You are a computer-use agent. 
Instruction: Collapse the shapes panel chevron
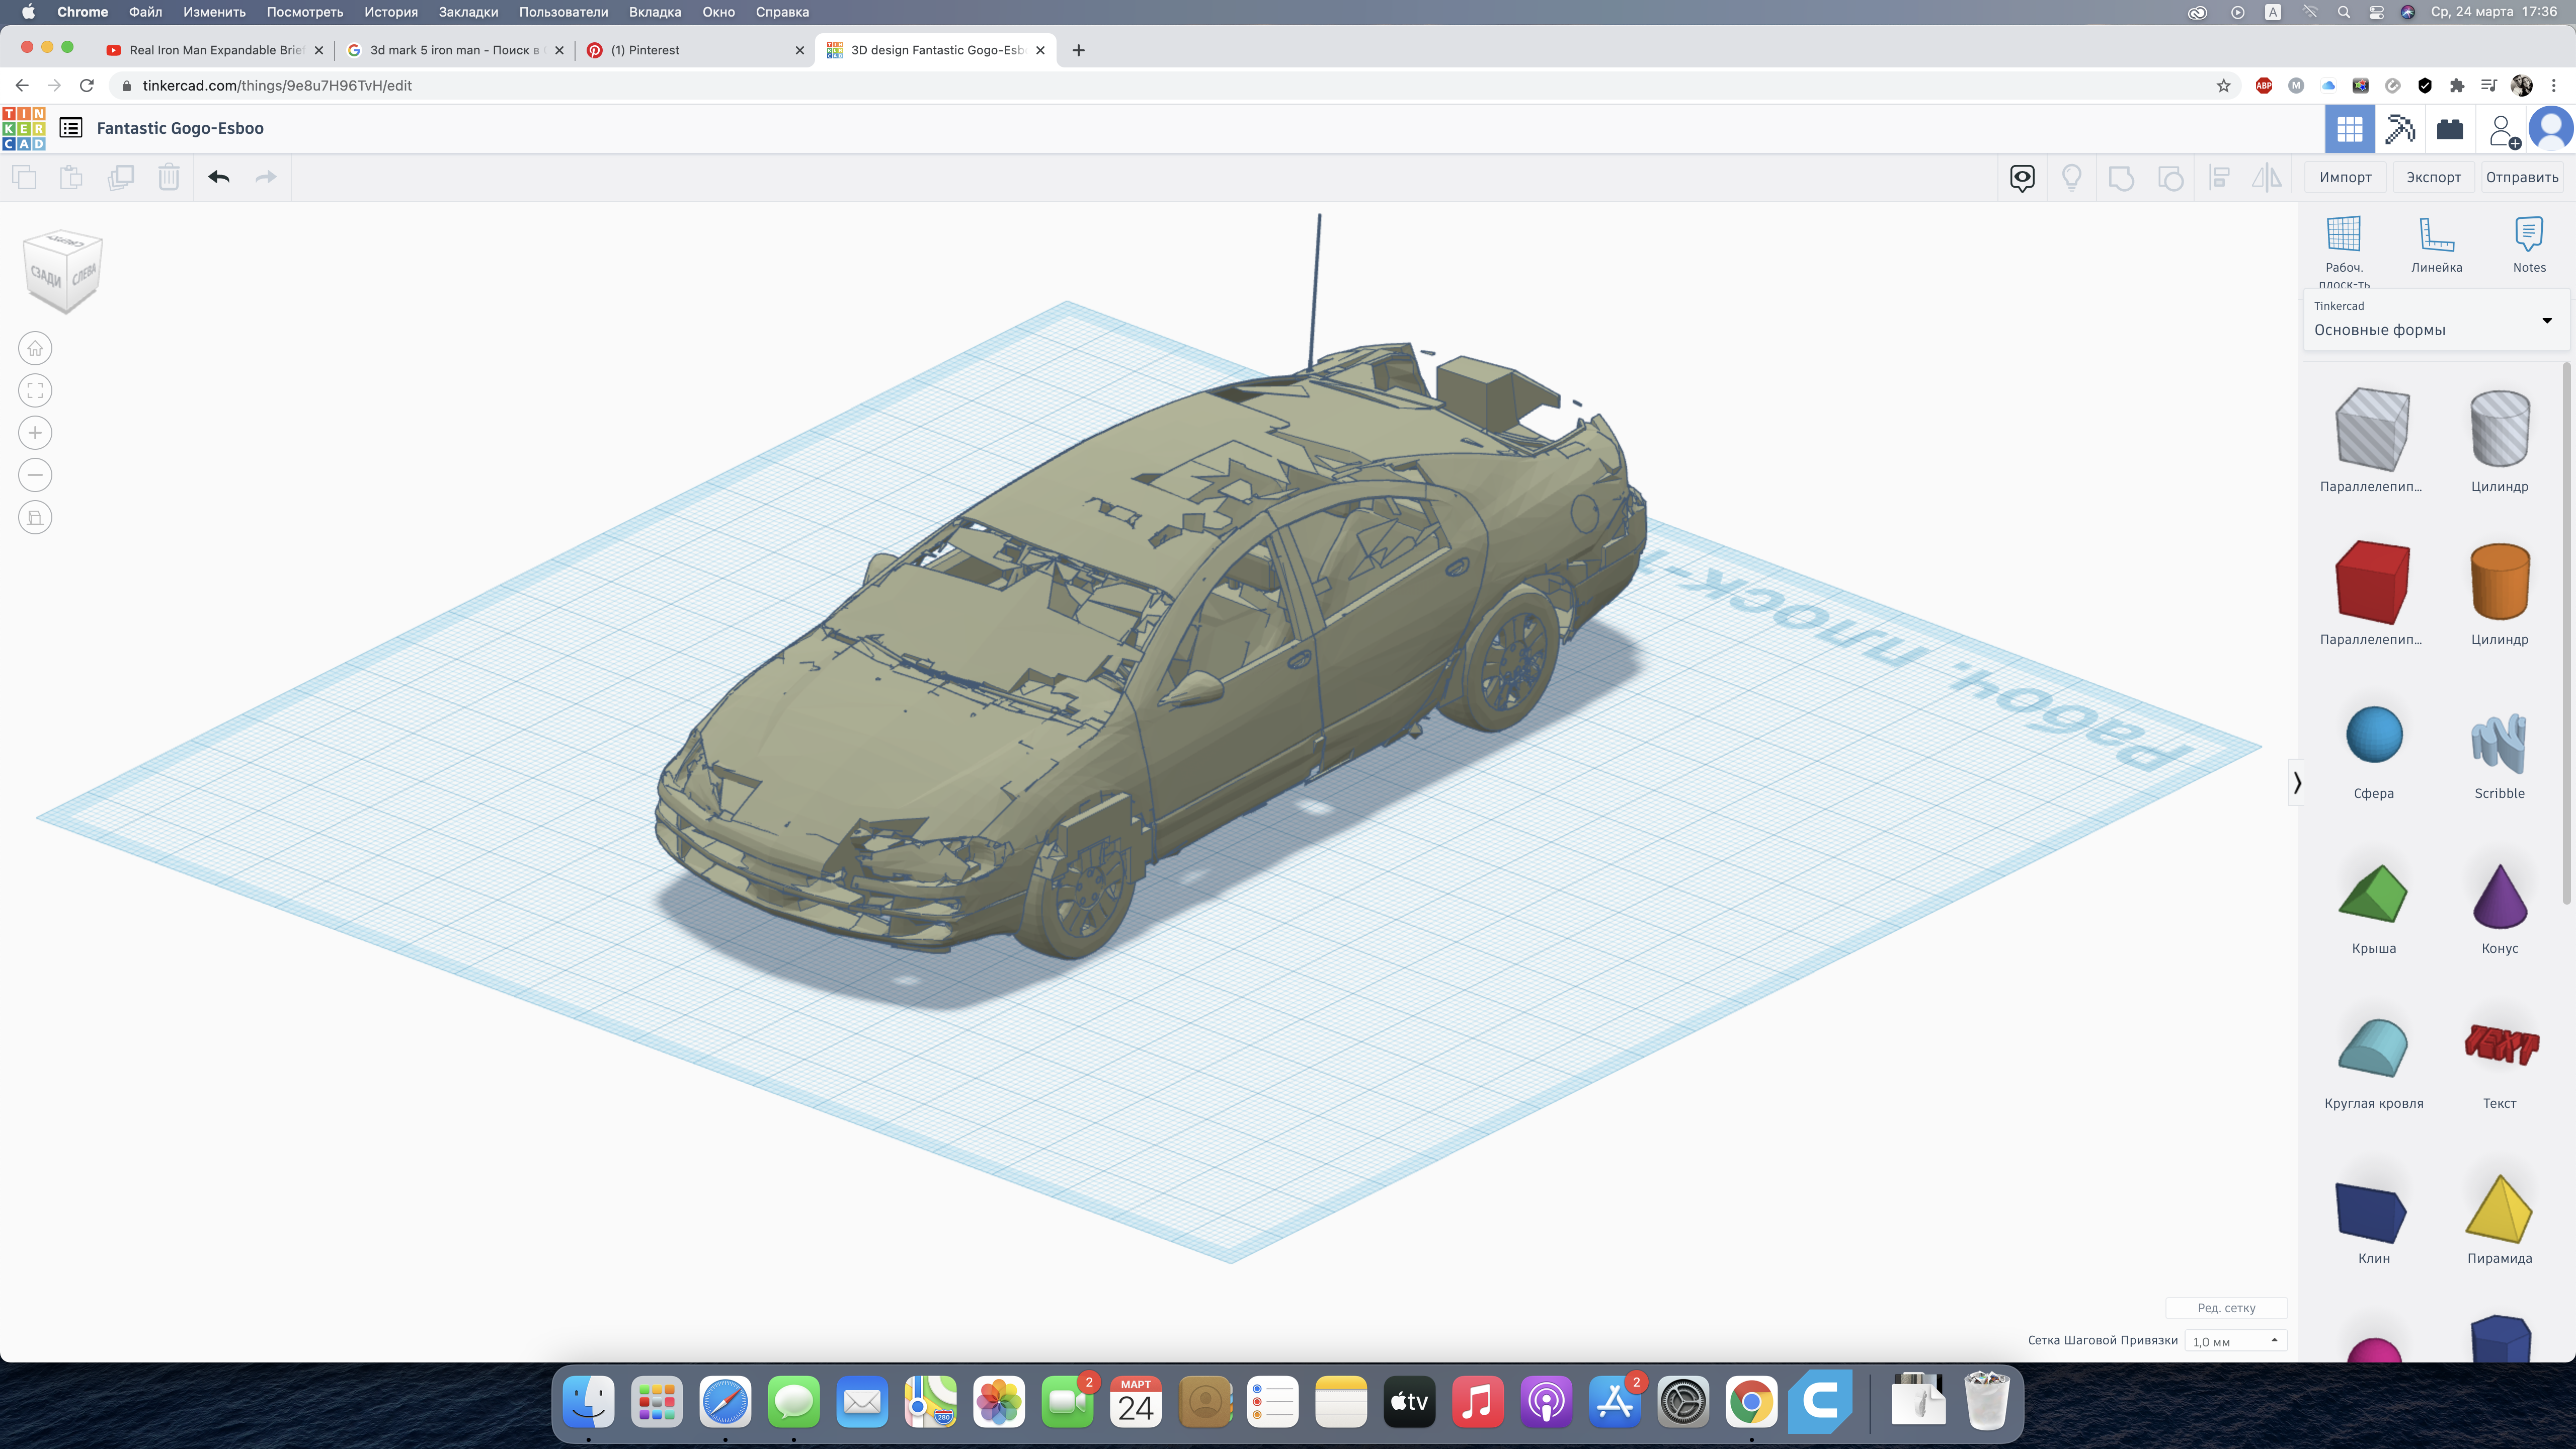pos(2296,782)
